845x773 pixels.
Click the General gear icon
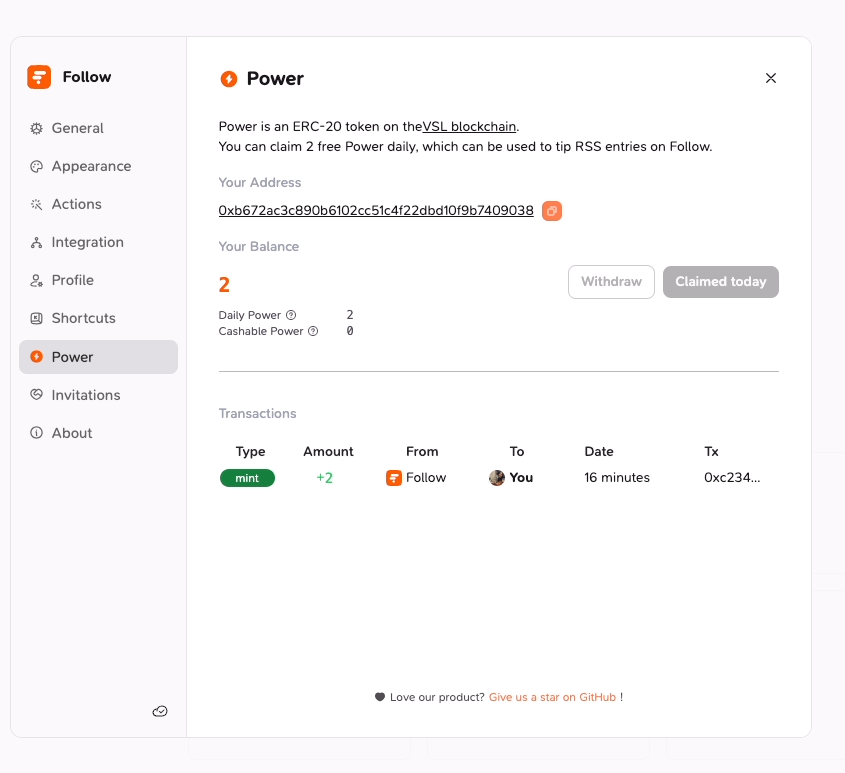tap(36, 128)
